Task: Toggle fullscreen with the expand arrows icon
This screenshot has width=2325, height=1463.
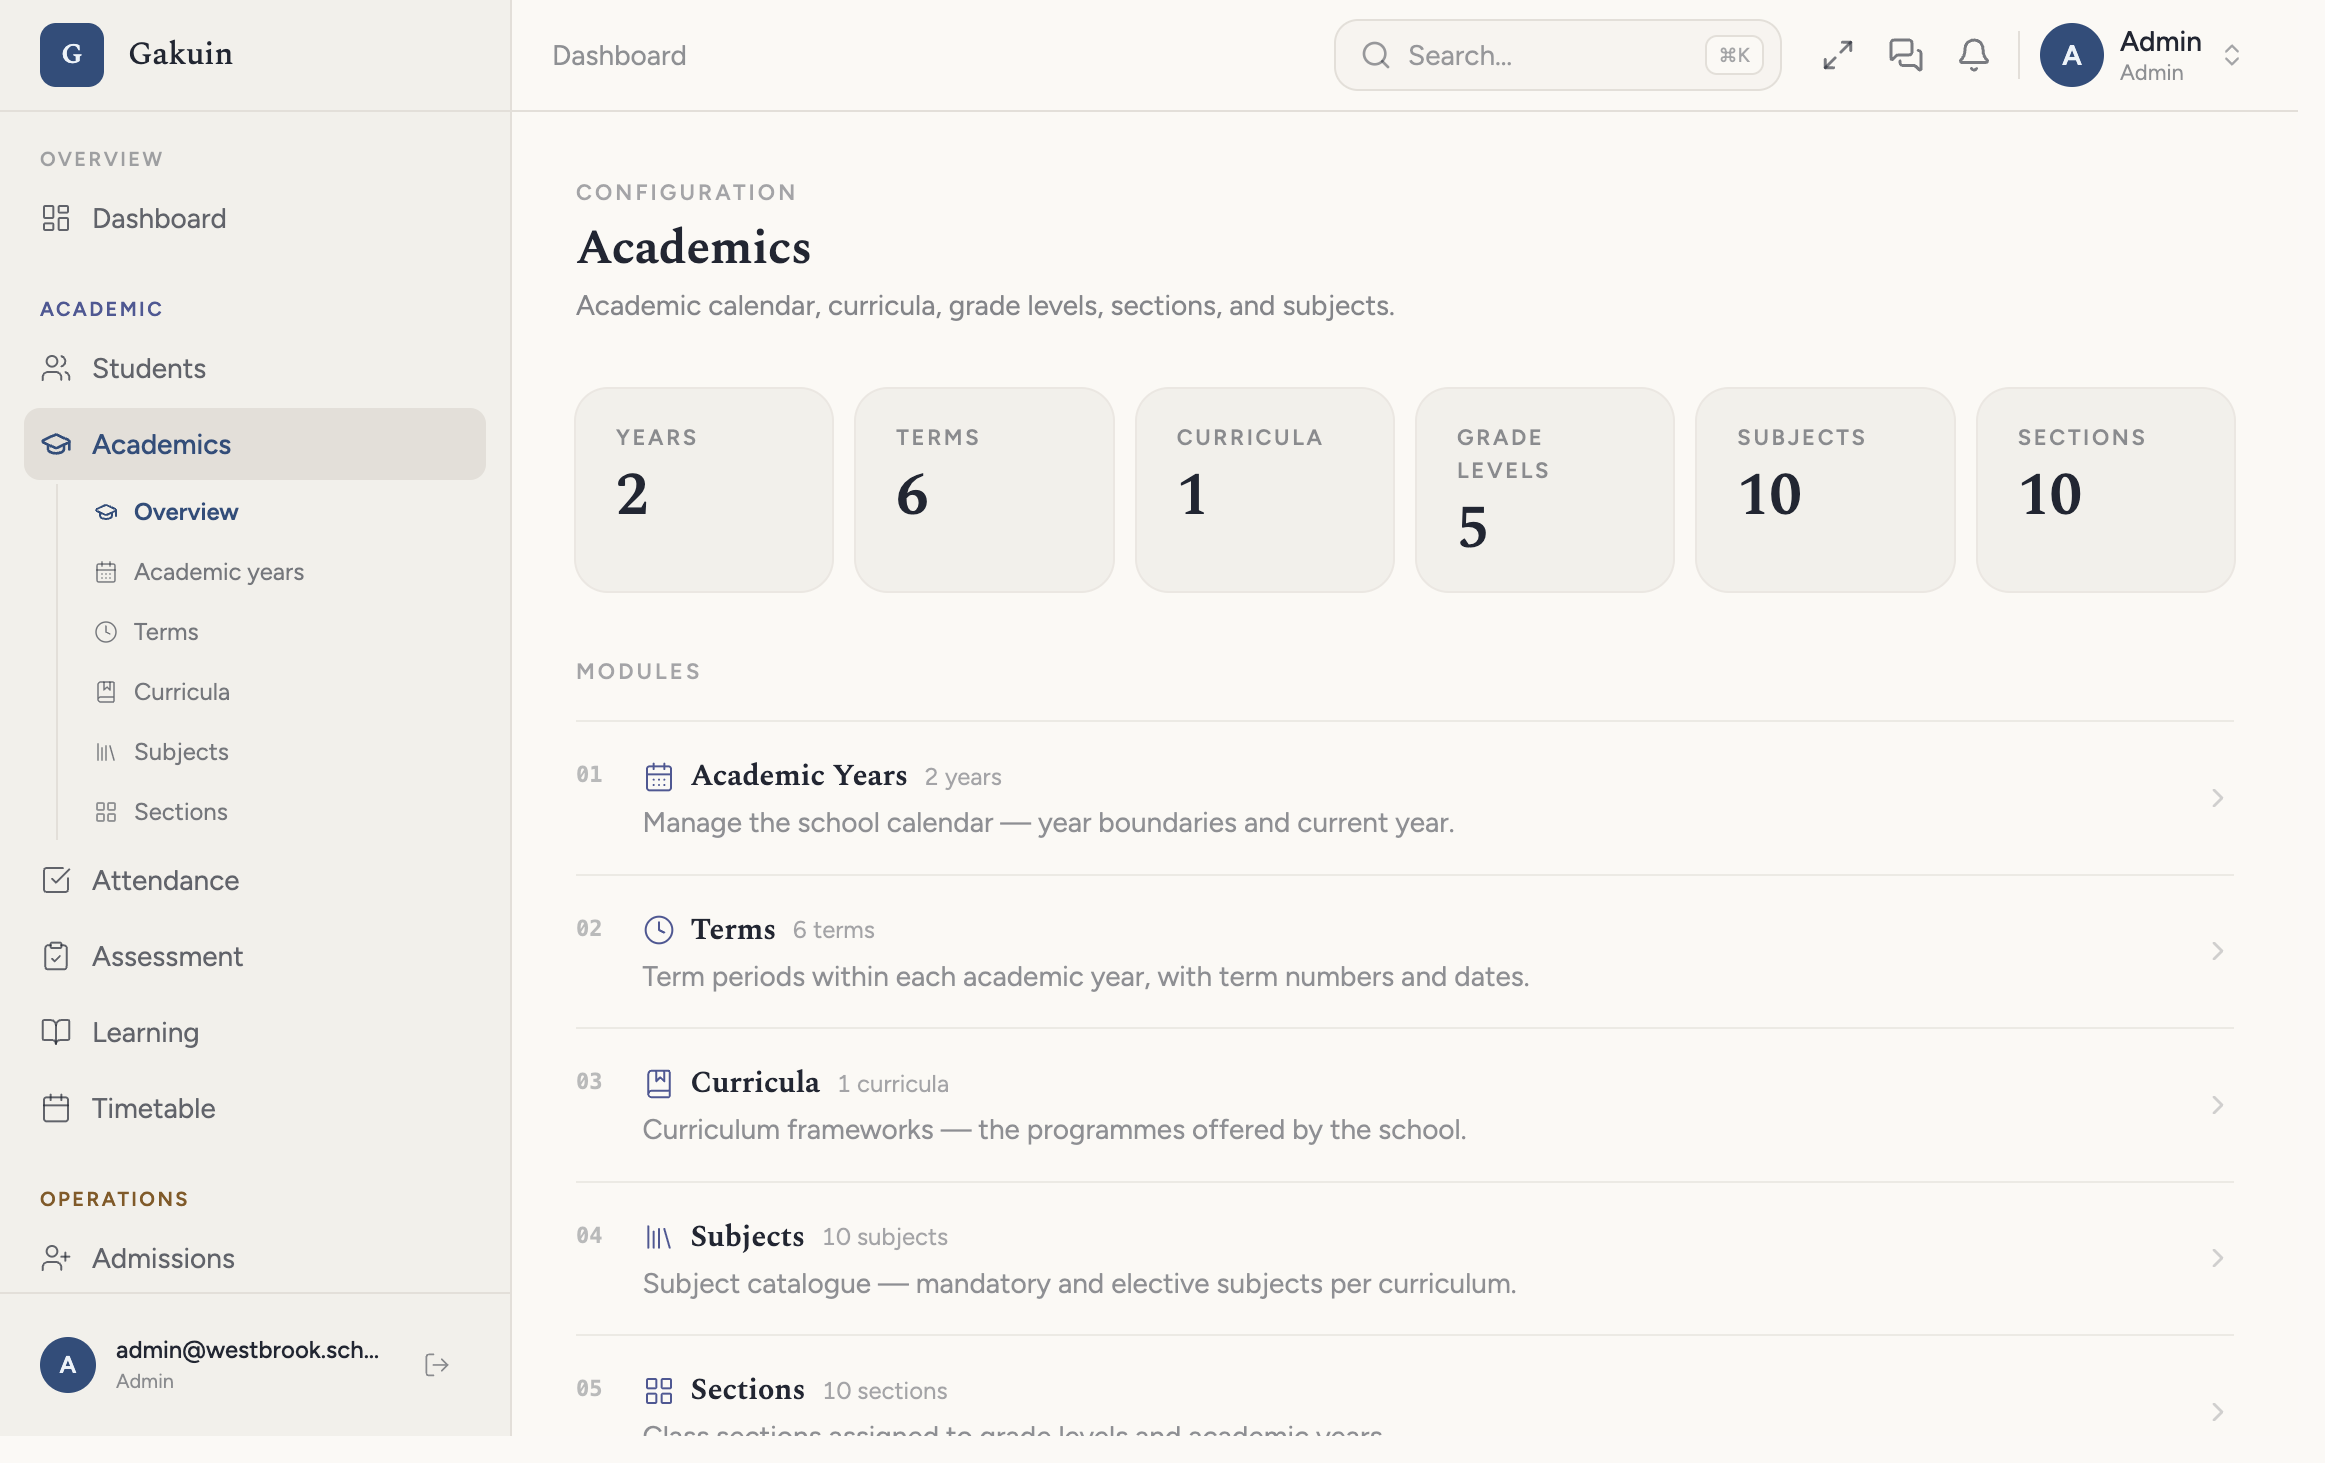Action: [x=1838, y=55]
